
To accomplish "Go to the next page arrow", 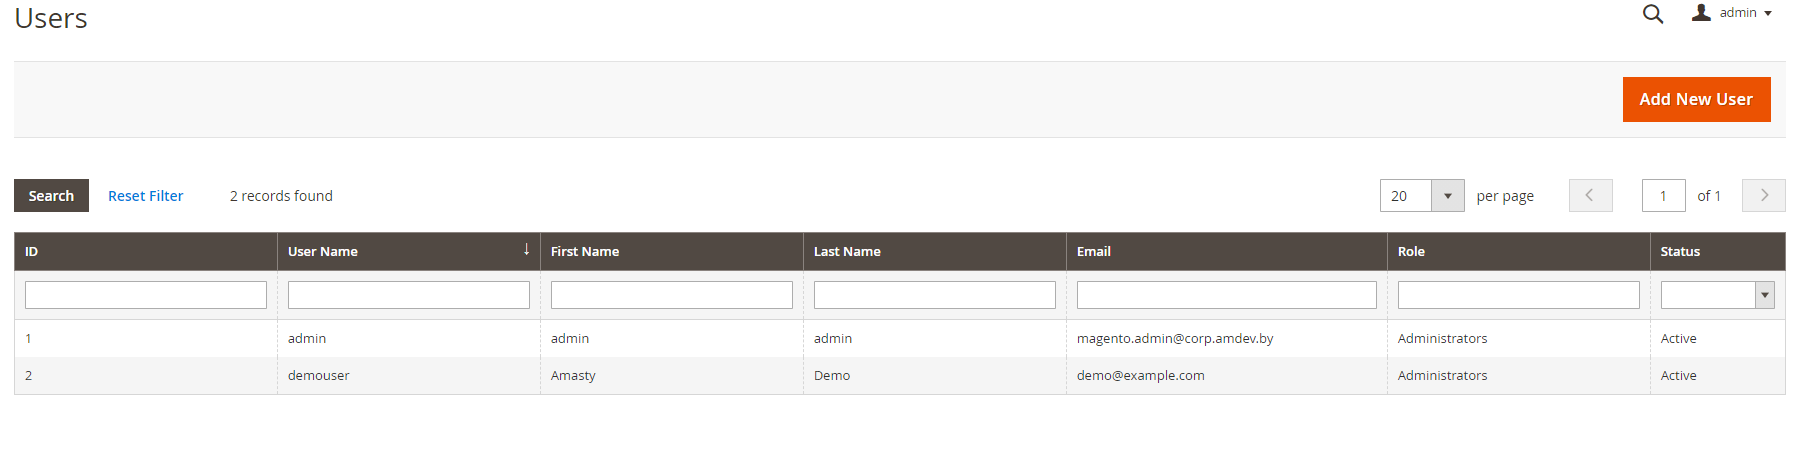I will [x=1763, y=195].
